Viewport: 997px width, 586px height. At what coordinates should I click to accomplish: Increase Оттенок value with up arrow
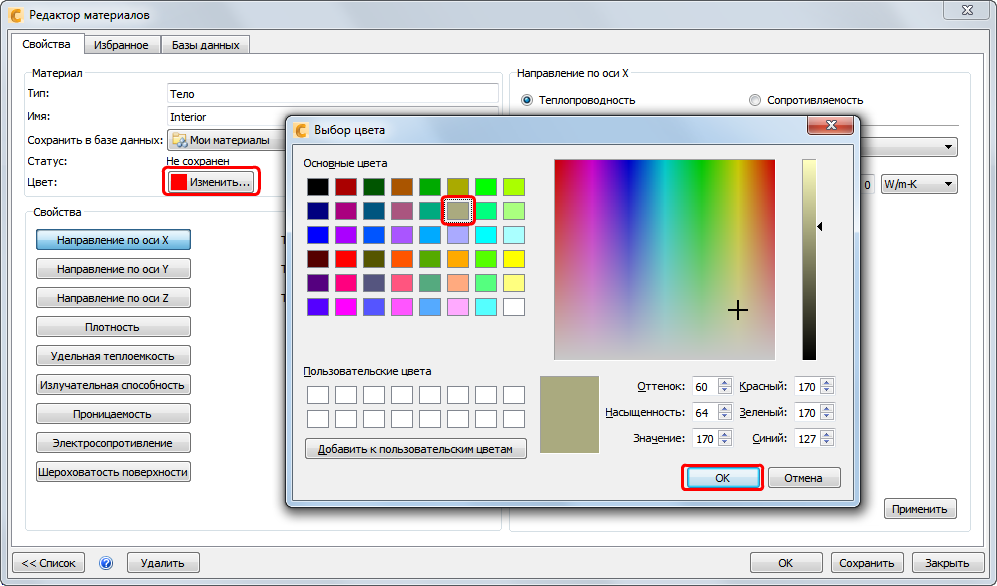click(725, 383)
